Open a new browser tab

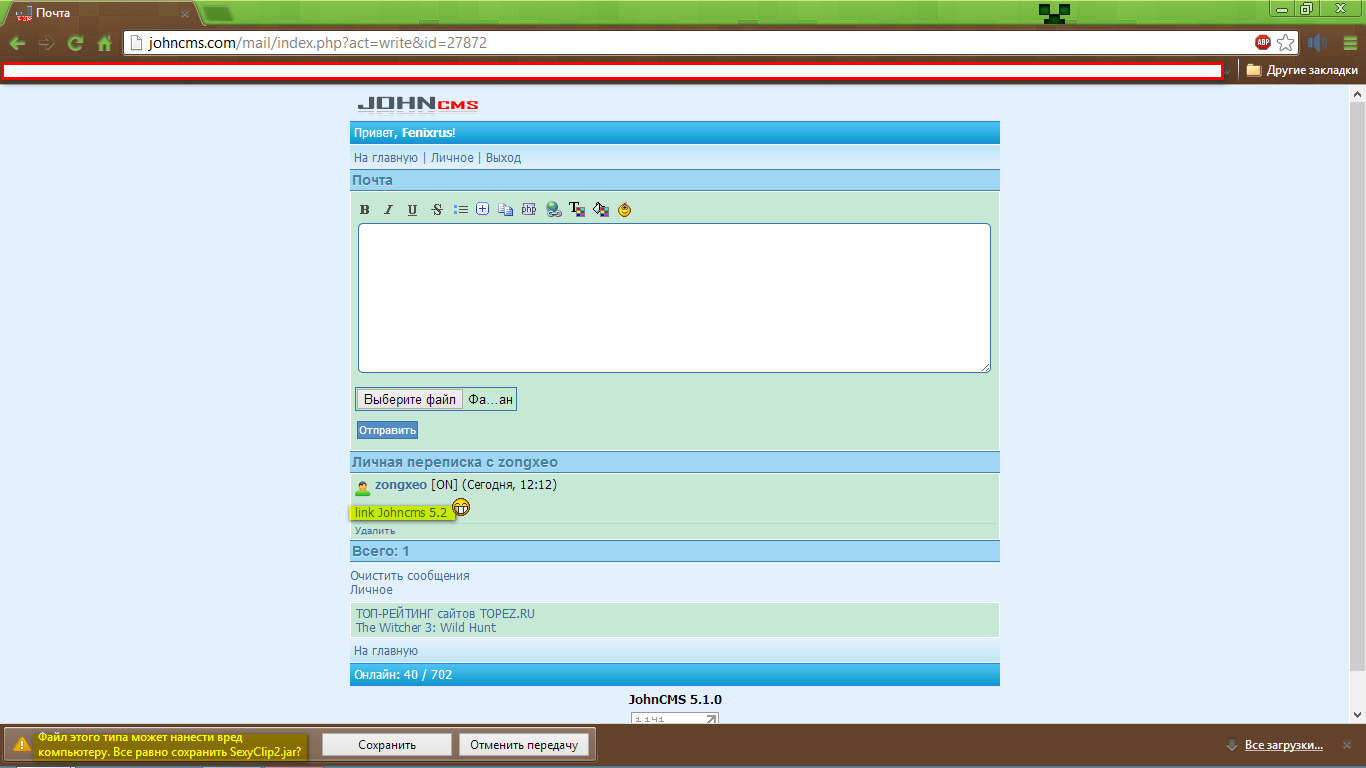tap(217, 14)
